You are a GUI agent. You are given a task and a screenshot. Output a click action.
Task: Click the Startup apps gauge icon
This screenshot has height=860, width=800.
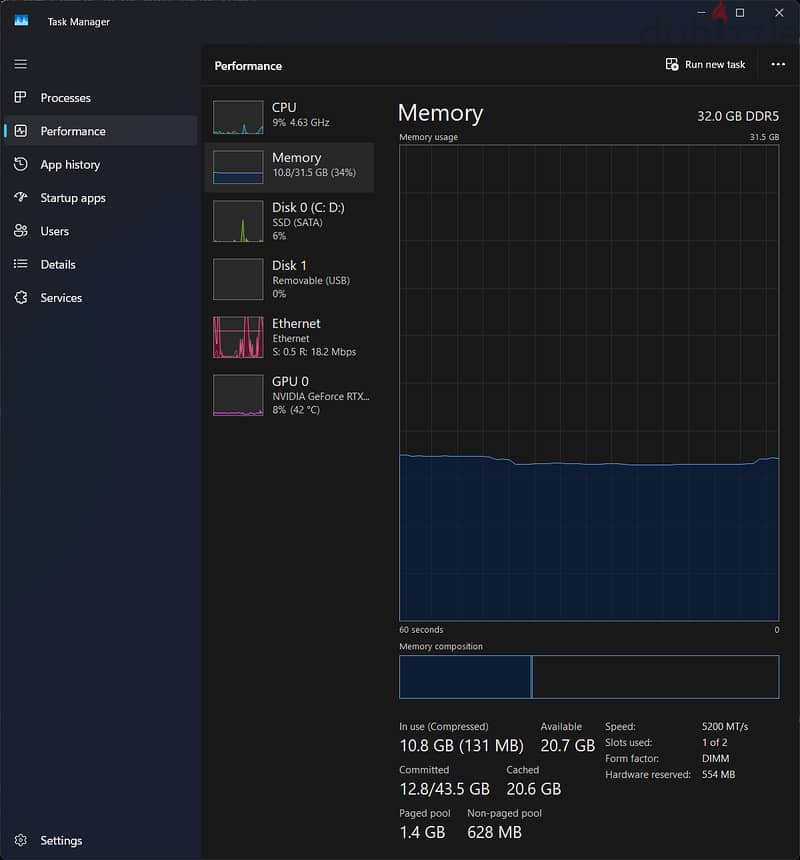pos(21,197)
